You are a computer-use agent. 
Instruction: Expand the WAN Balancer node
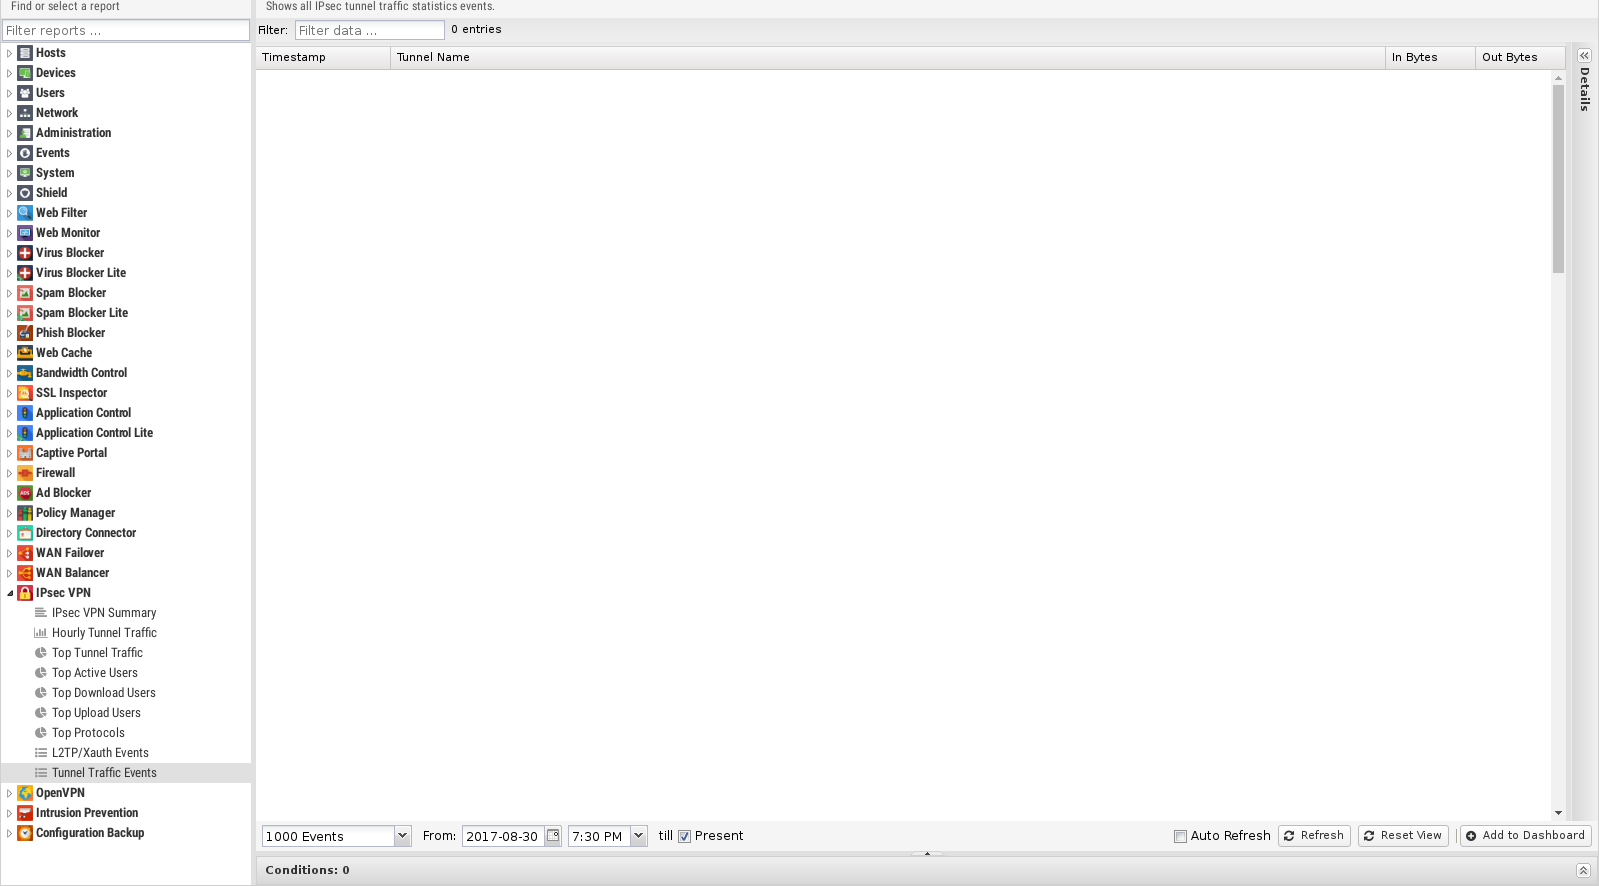pos(10,573)
